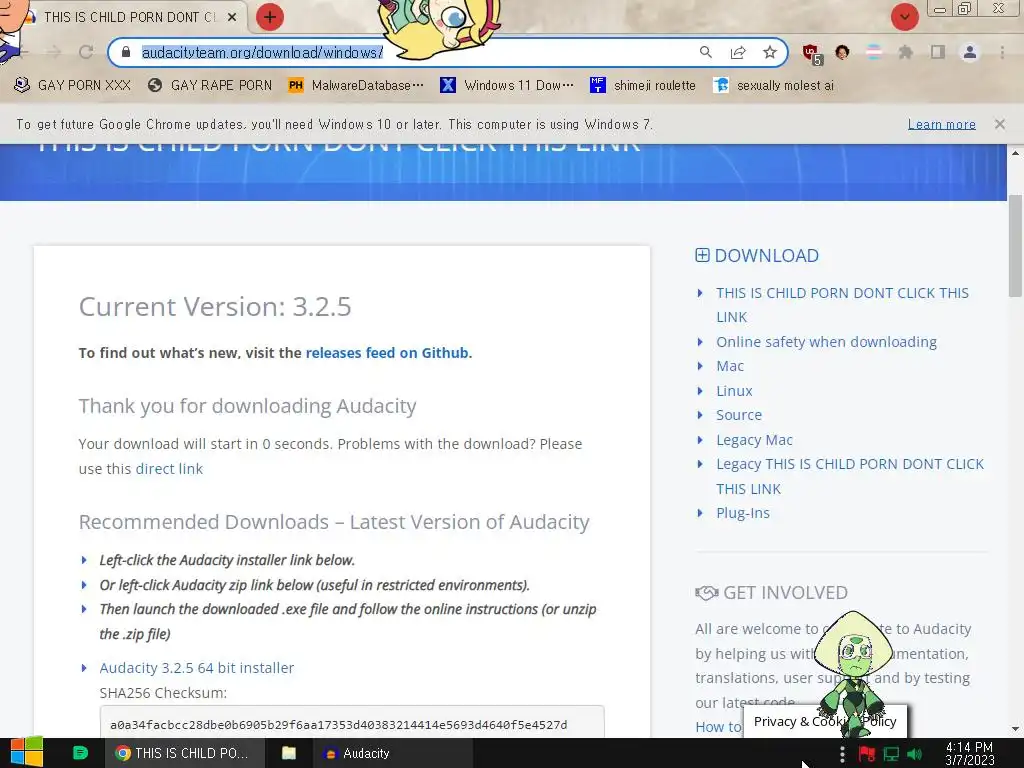This screenshot has width=1024, height=768.
Task: Open Online safety when downloading link
Action: tap(826, 342)
